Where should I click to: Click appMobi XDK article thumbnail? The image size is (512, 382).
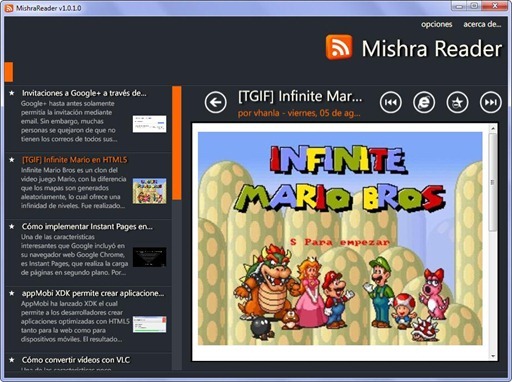coord(149,324)
